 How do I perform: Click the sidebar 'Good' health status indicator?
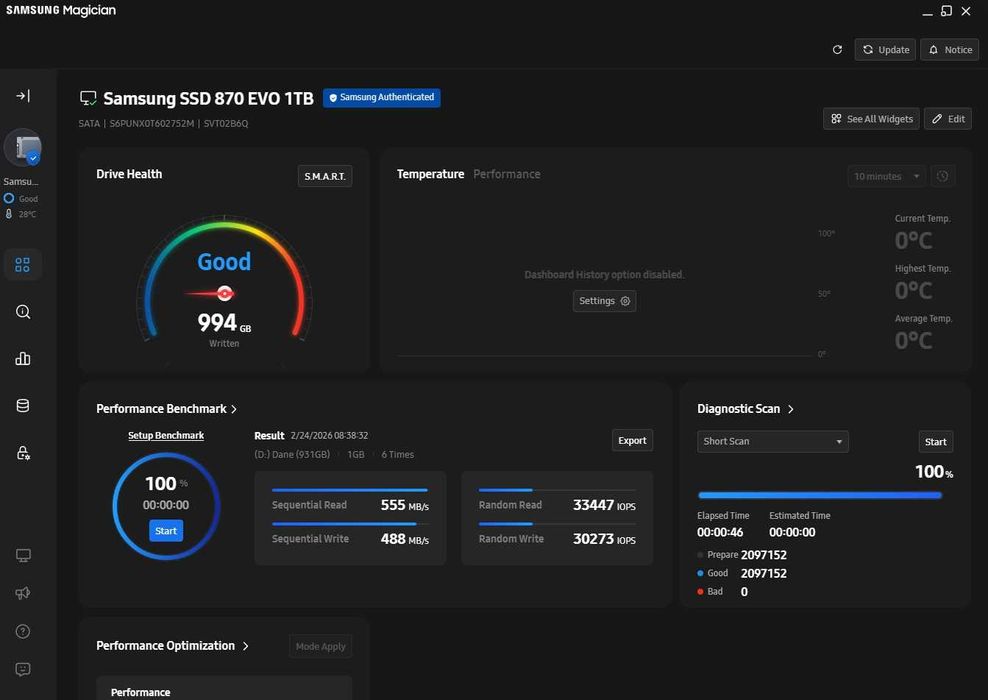pyautogui.click(x=21, y=198)
